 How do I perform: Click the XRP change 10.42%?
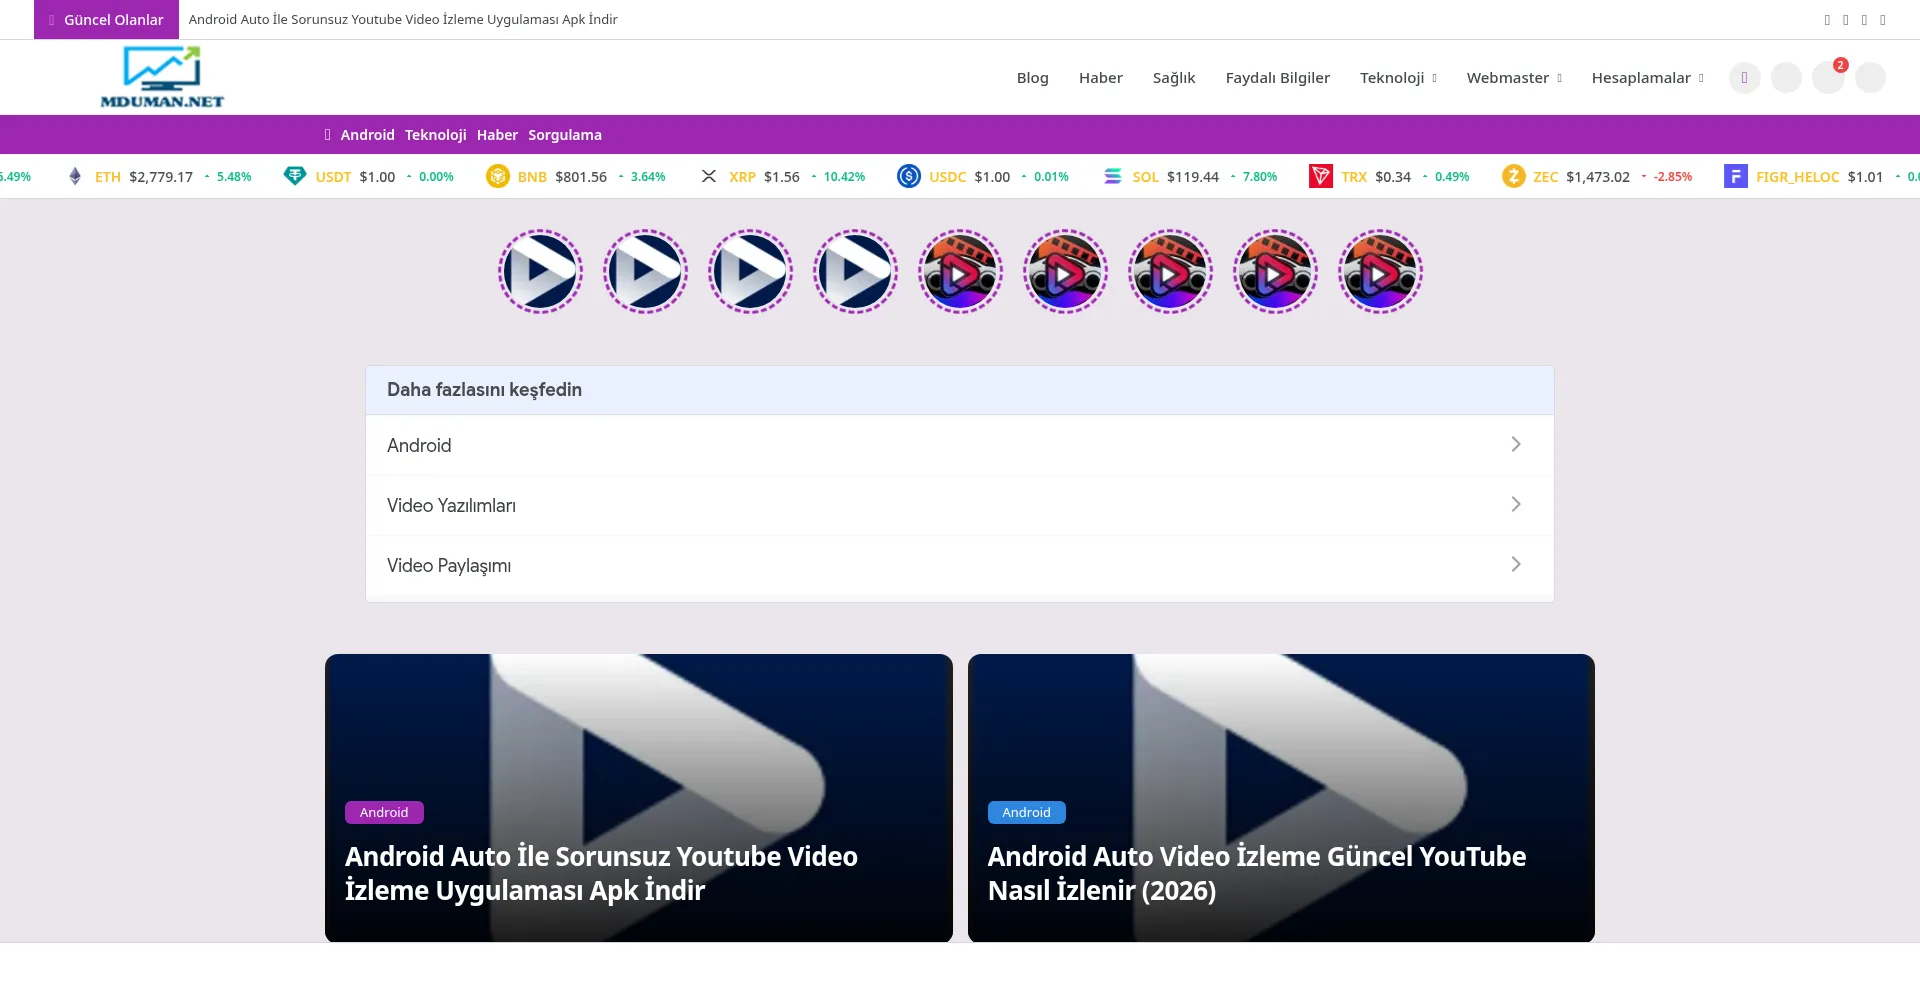[x=844, y=177]
